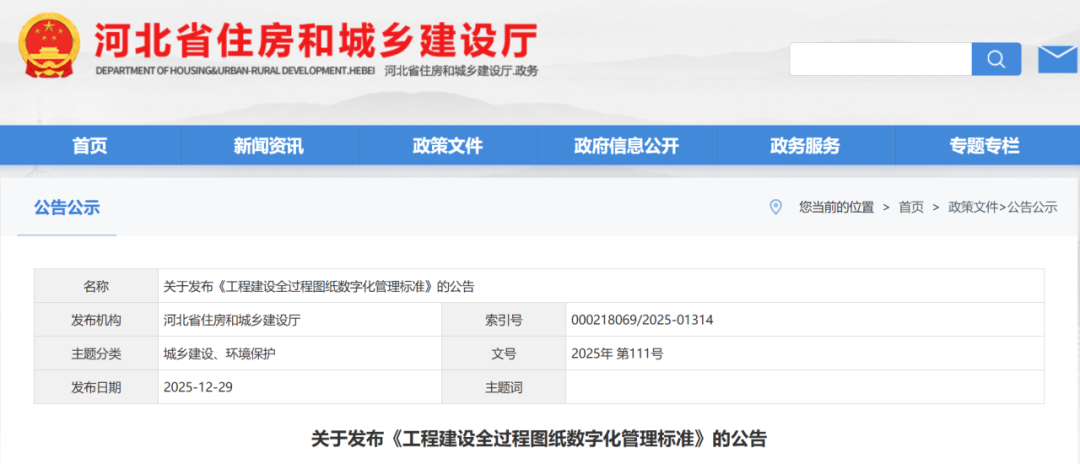Click the 主题词 label cell
This screenshot has width=1080, height=464.
[503, 388]
